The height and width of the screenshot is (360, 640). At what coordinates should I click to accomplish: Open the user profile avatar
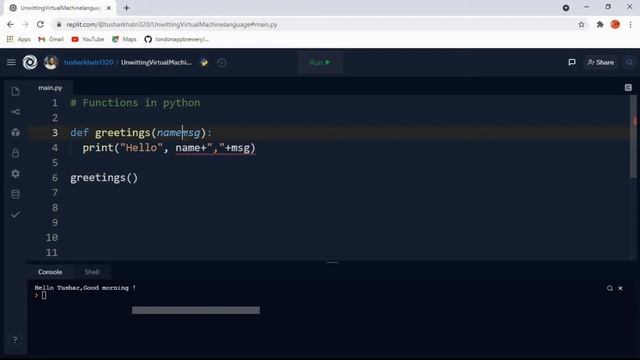(x=51, y=62)
